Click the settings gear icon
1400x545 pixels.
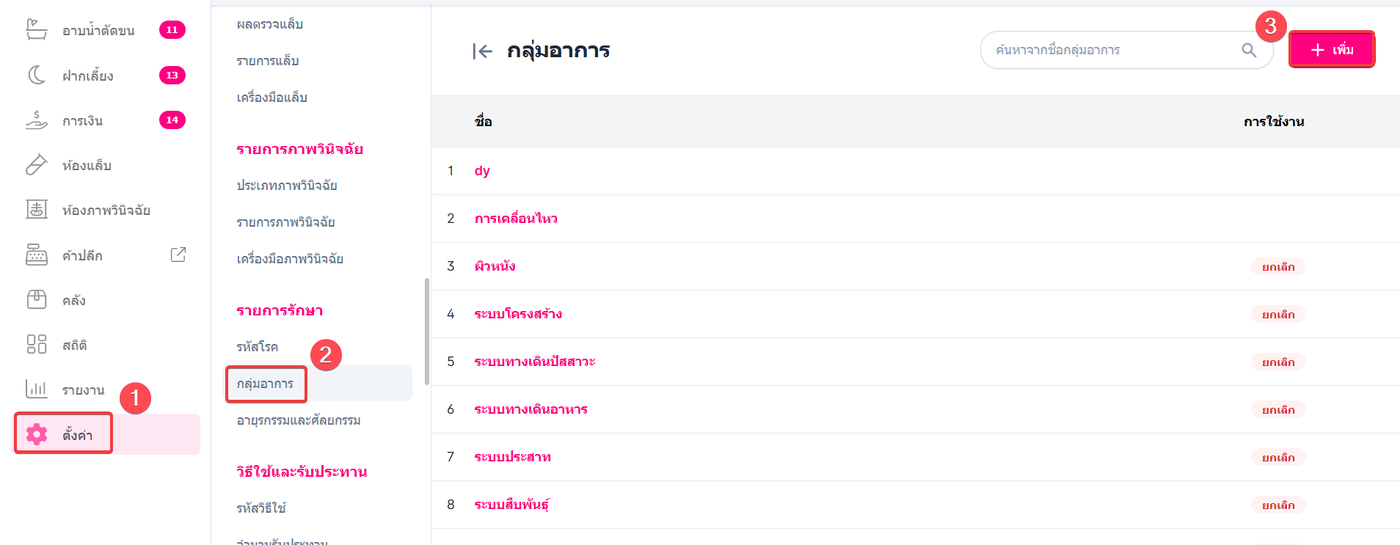tap(37, 434)
